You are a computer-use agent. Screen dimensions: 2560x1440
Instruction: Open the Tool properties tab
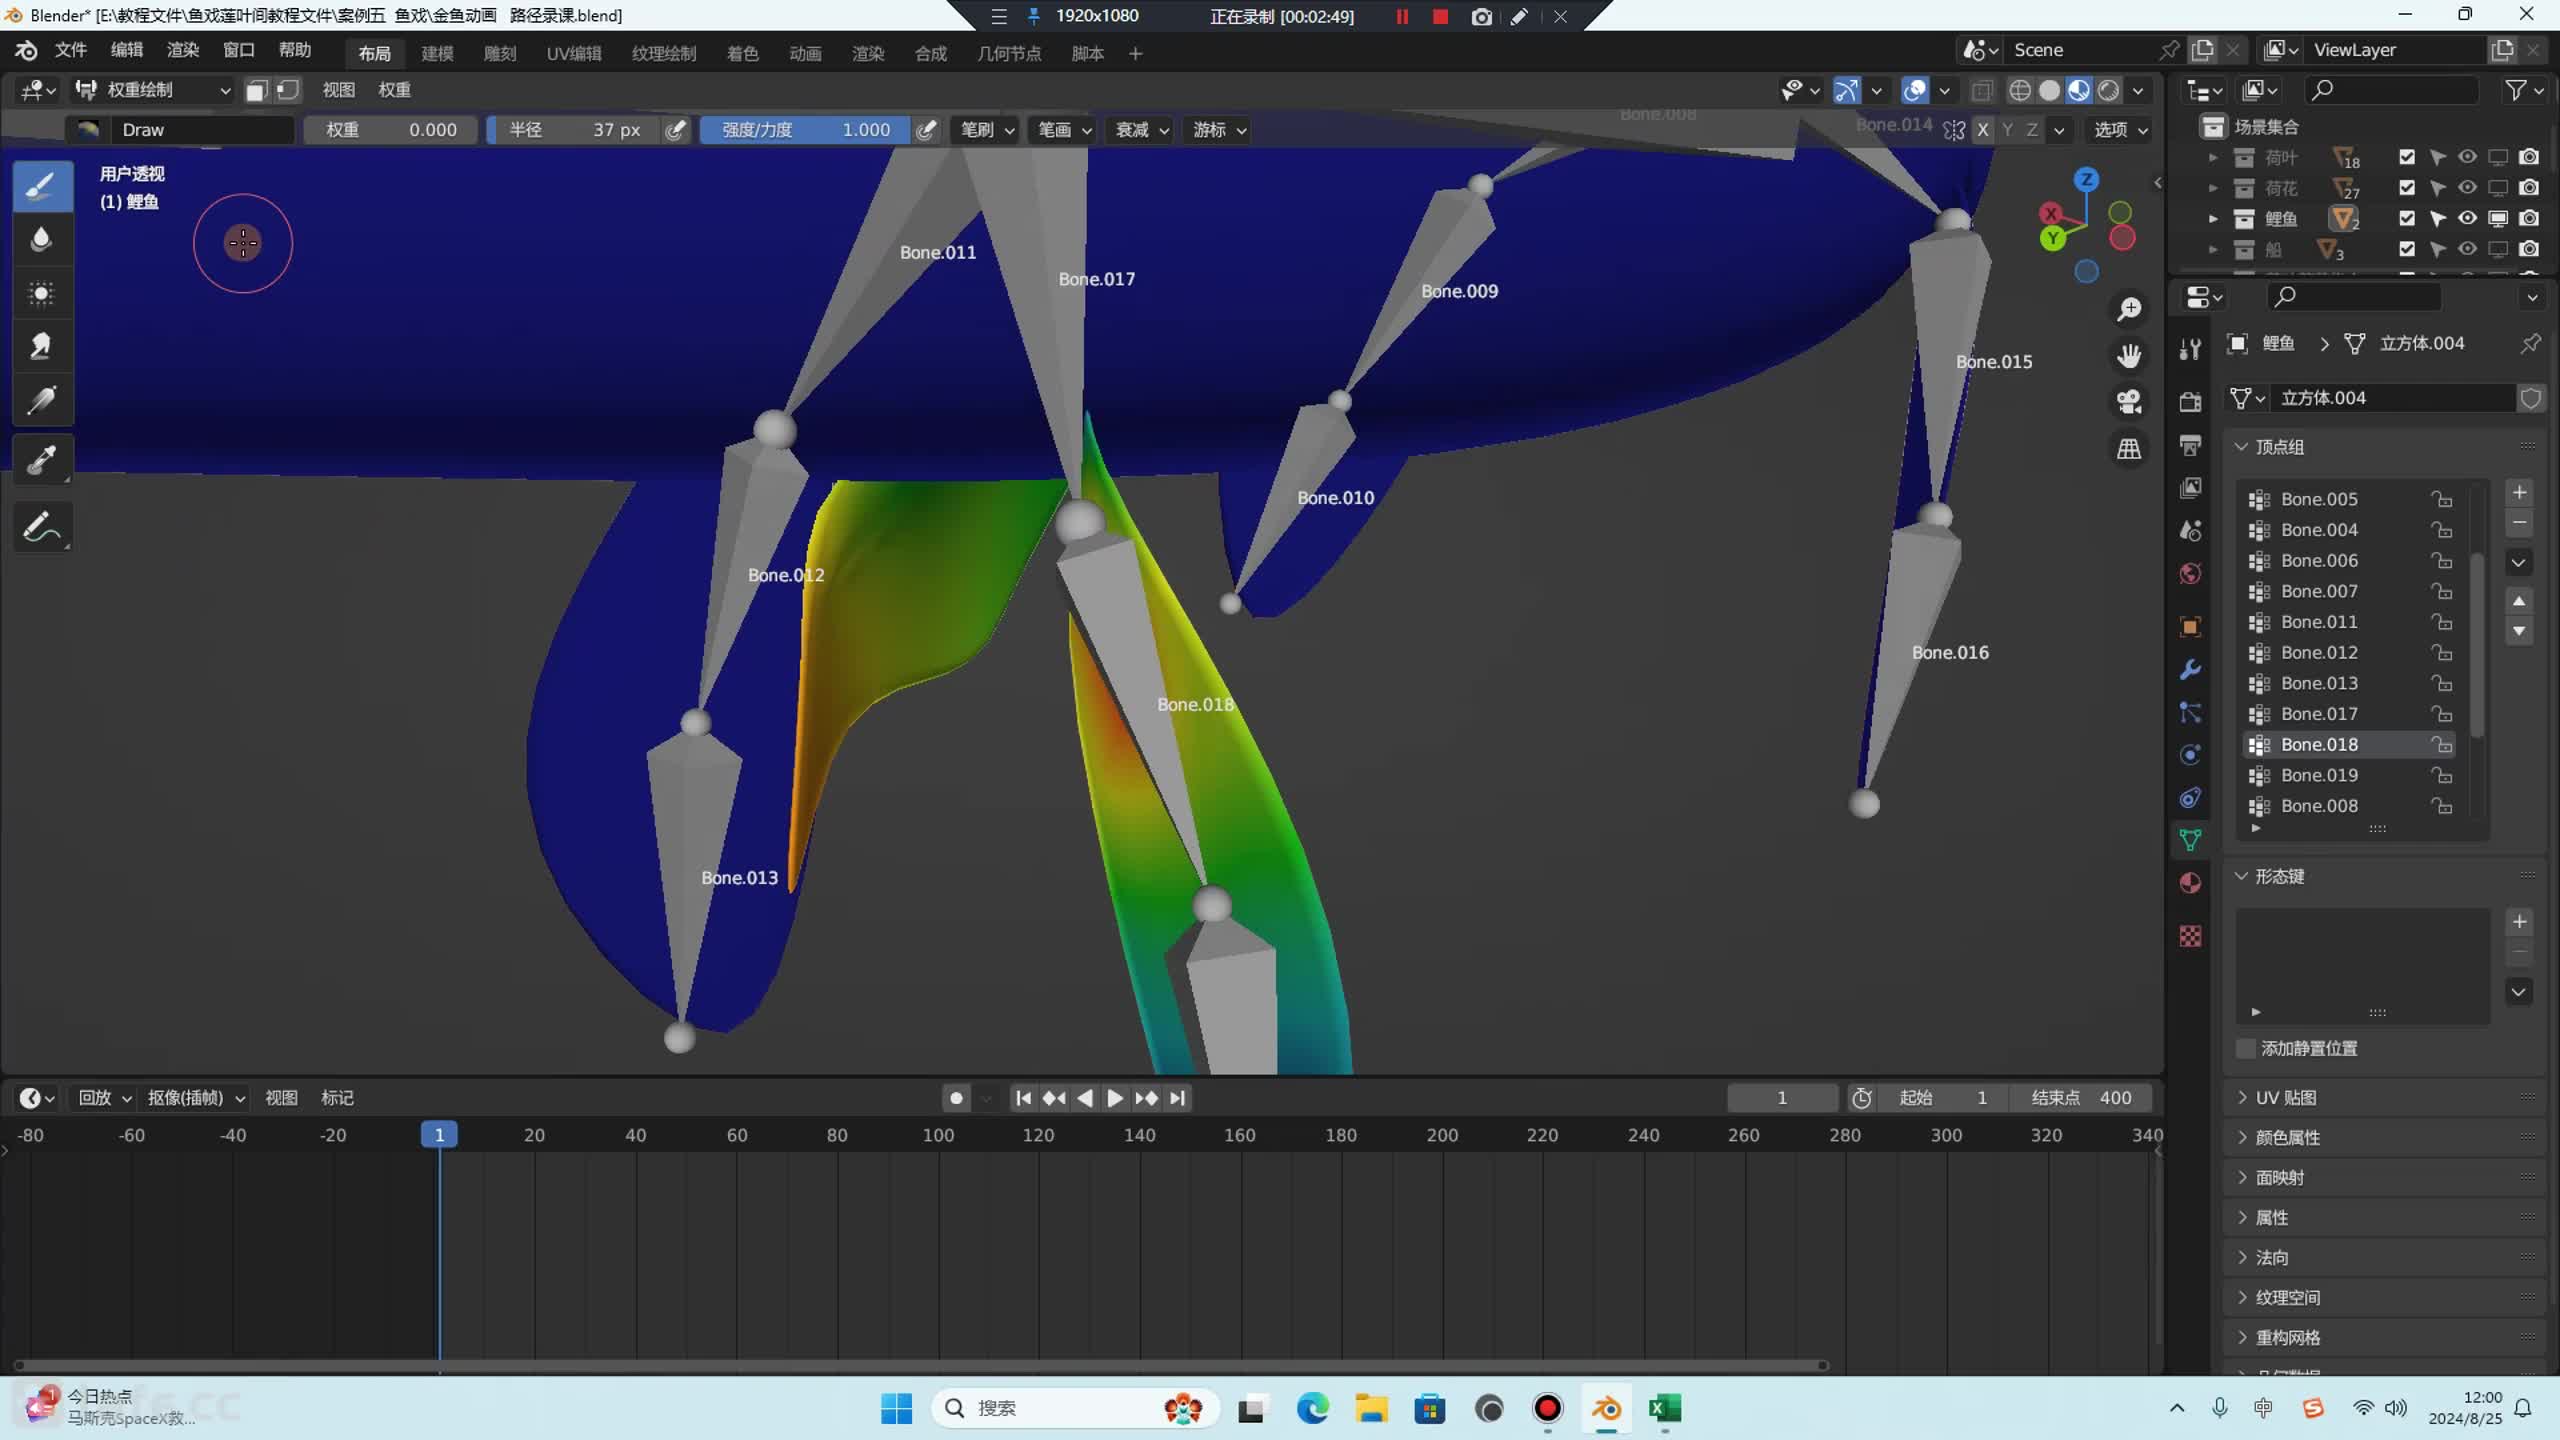(x=2190, y=349)
